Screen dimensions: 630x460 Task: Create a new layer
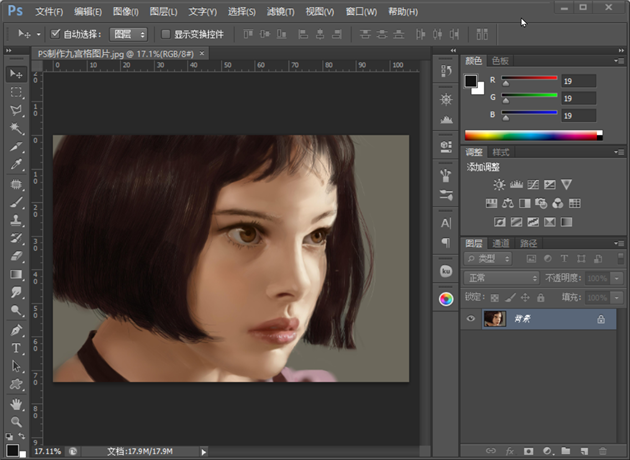tap(585, 451)
